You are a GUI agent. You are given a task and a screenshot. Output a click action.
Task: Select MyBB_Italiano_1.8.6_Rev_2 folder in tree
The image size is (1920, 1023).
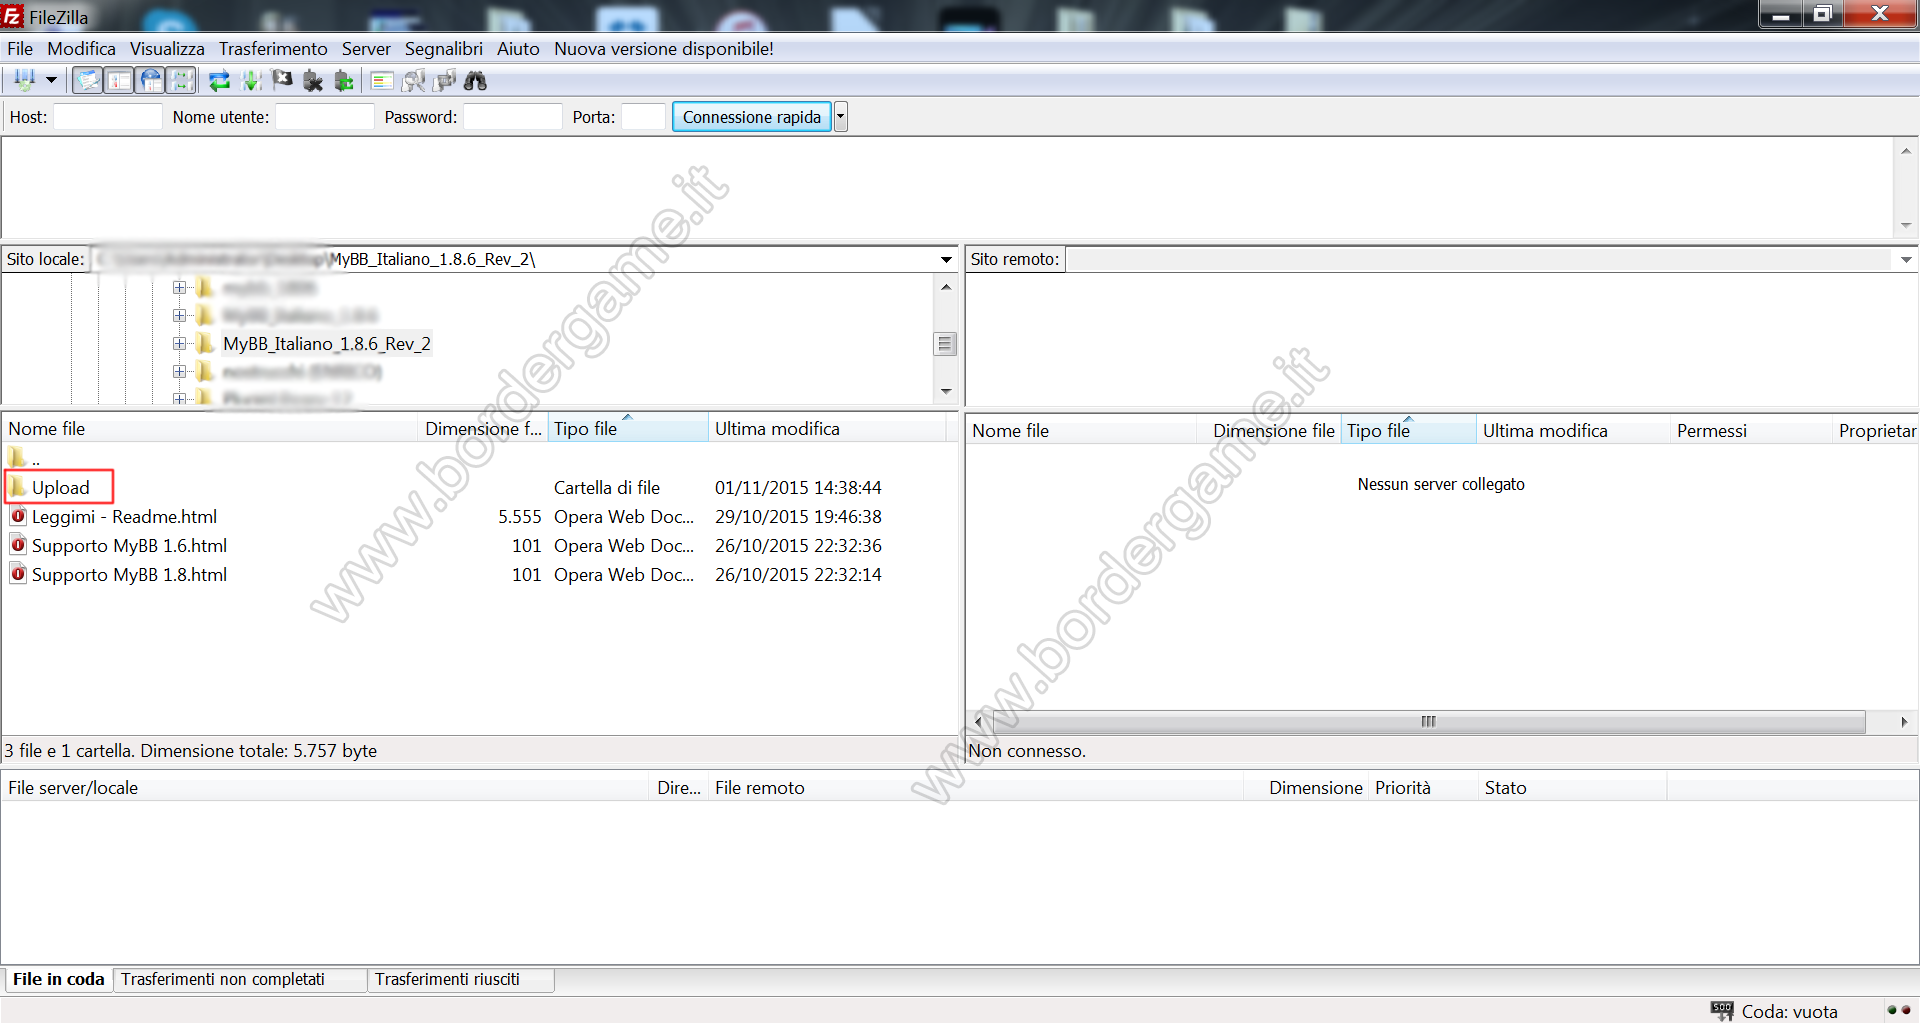[327, 343]
